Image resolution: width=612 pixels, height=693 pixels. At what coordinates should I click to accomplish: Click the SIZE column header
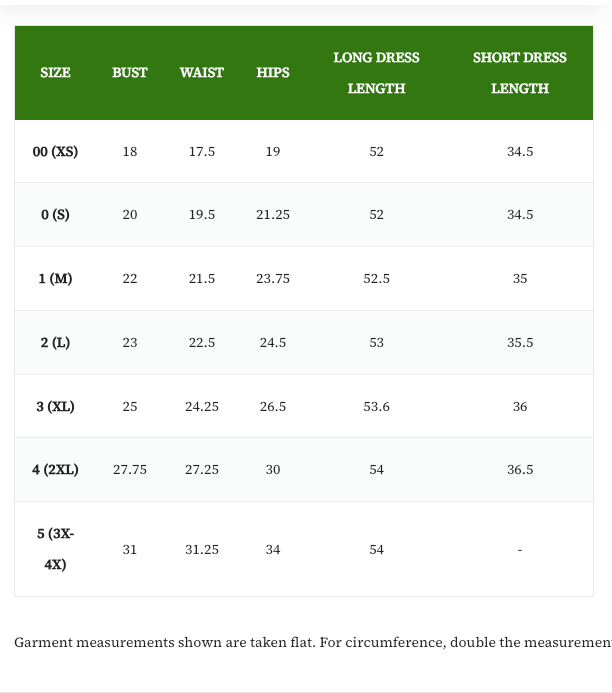(55, 72)
